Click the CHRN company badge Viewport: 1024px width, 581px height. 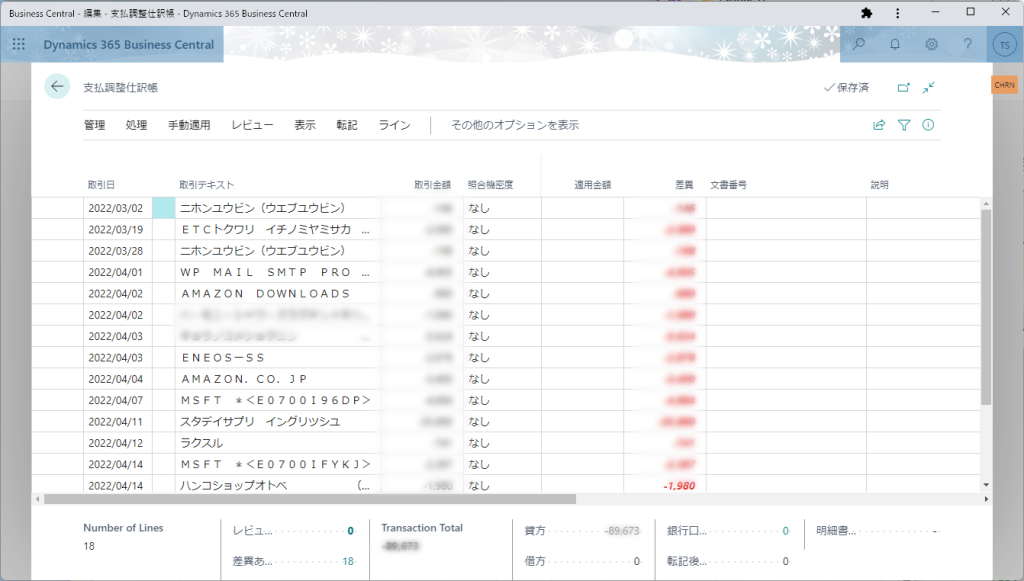[x=1004, y=85]
